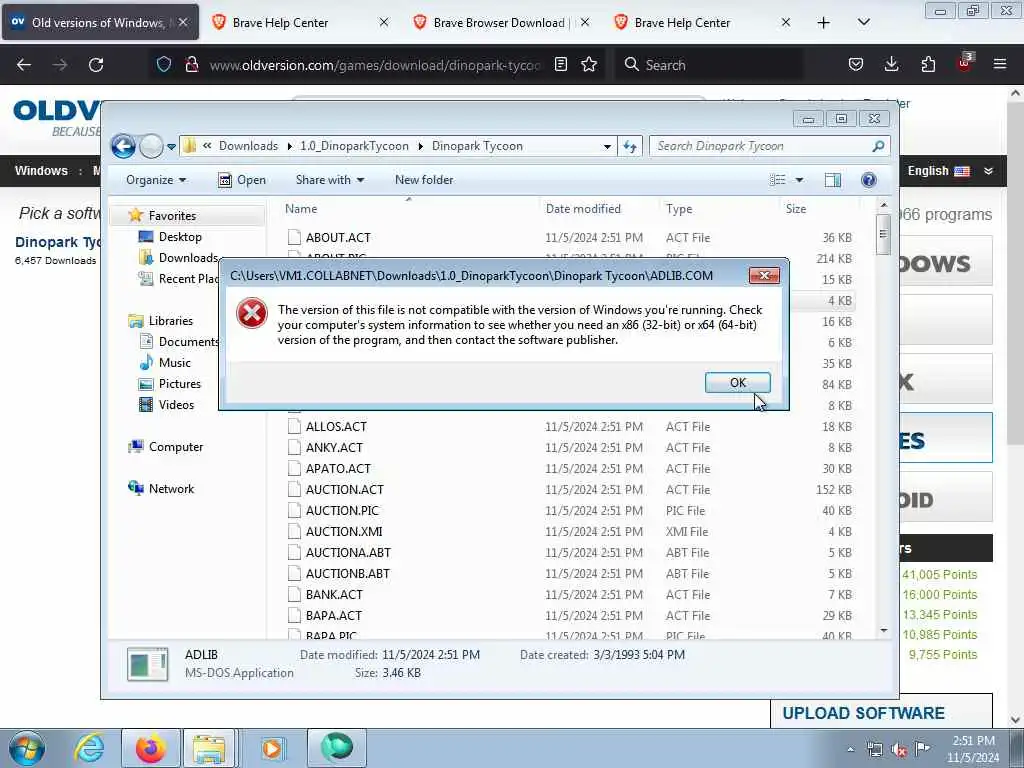Open Firefox extensions puzzle icon
The image size is (1024, 768).
tap(928, 65)
